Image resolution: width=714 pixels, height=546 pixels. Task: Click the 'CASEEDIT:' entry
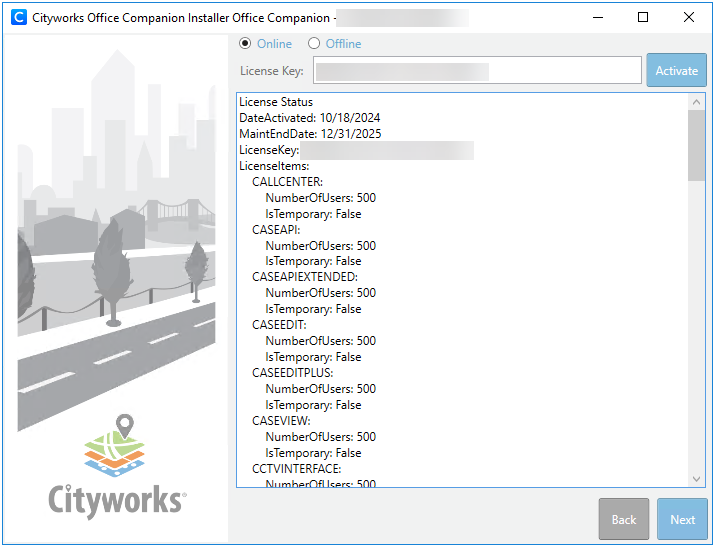click(279, 325)
